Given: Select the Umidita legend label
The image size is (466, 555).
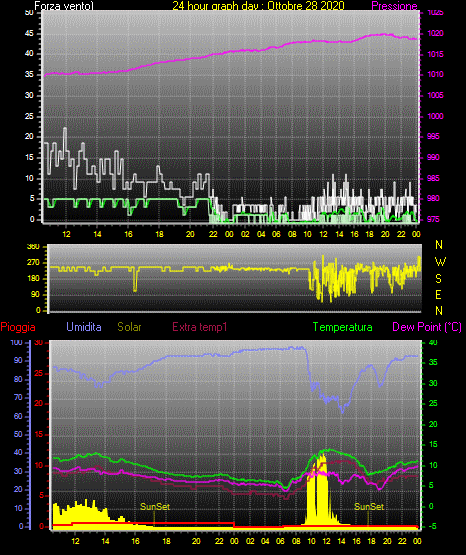Looking at the screenshot, I should 84,327.
